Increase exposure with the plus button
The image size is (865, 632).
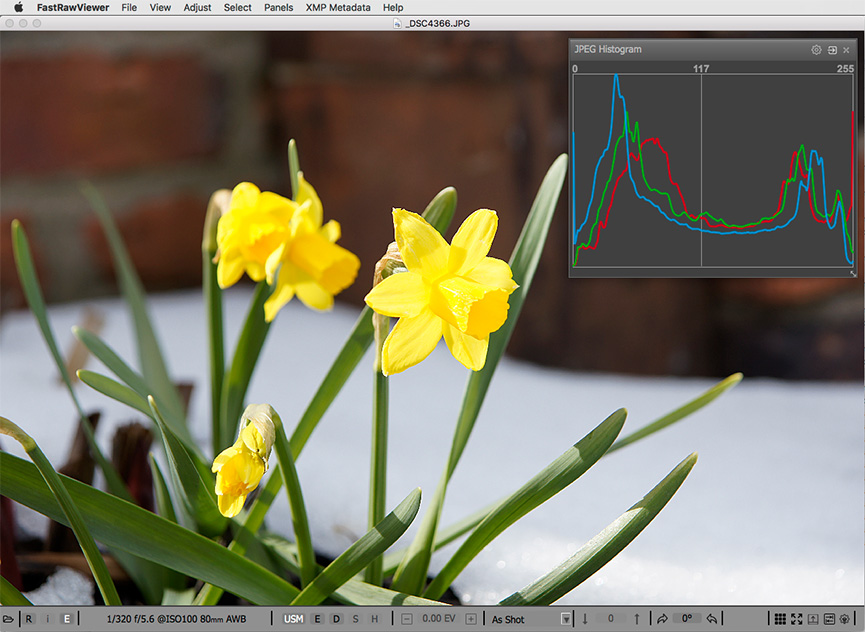point(471,619)
